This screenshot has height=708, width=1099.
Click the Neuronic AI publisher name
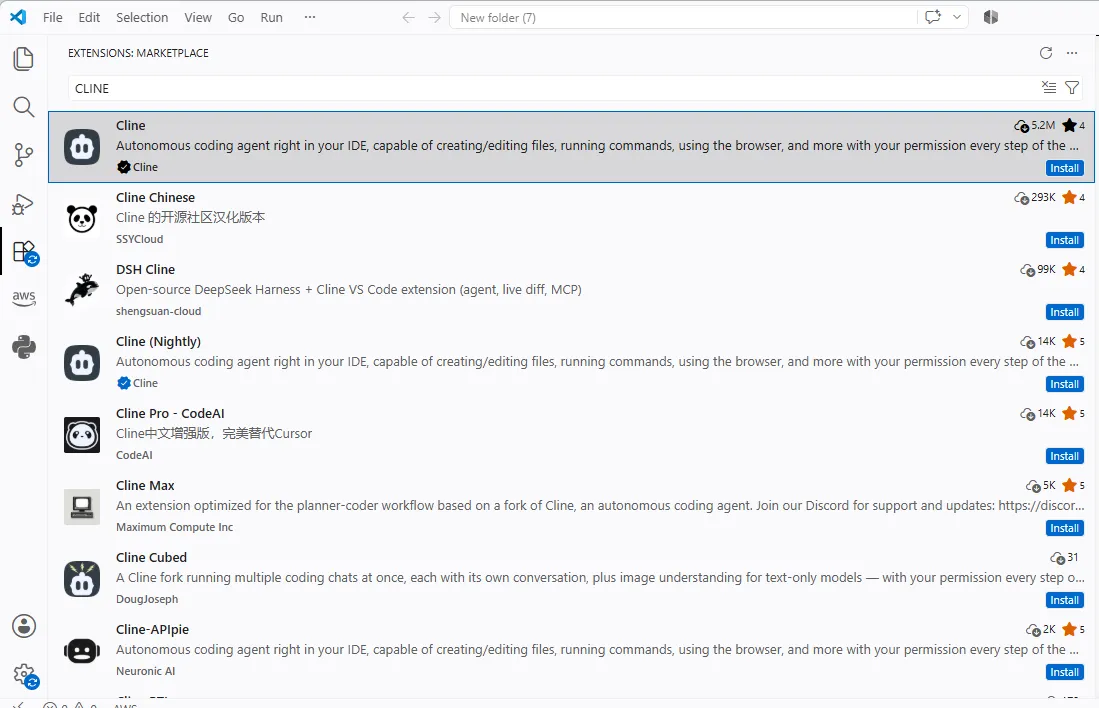146,671
